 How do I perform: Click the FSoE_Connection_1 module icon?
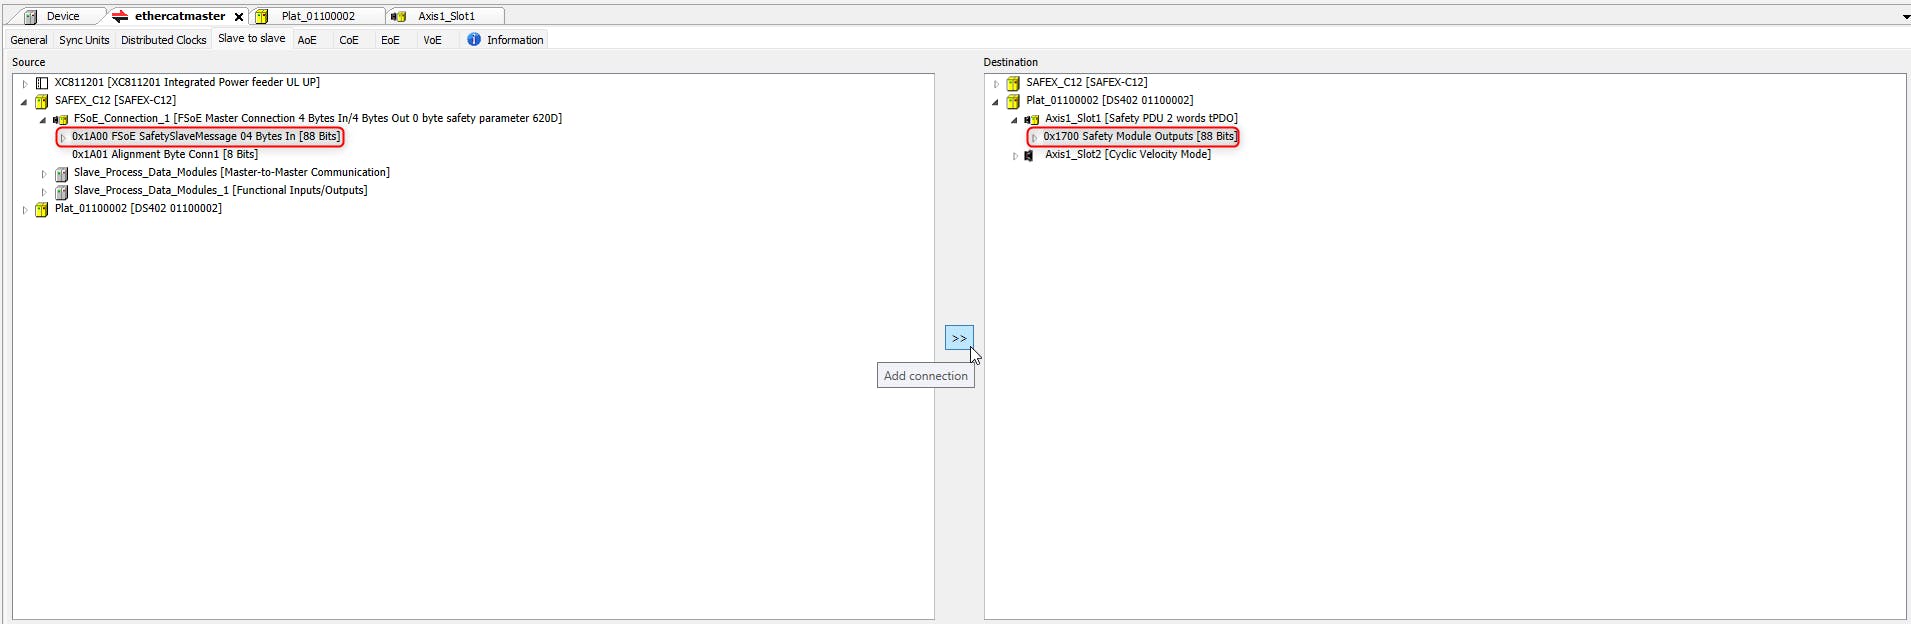point(61,120)
